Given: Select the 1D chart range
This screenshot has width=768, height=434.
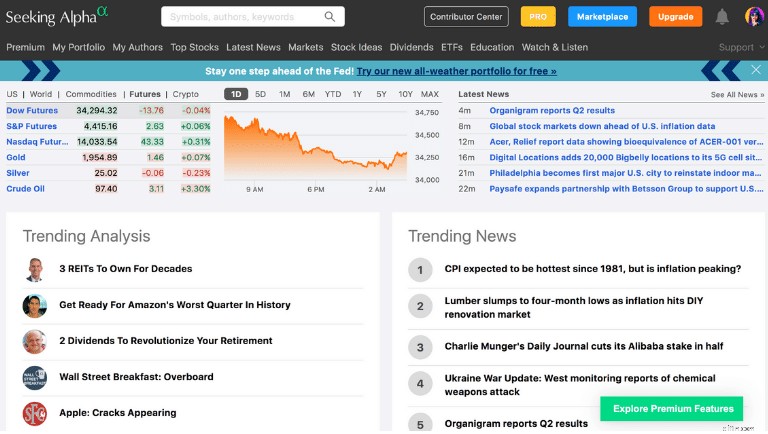Looking at the screenshot, I should coord(236,94).
